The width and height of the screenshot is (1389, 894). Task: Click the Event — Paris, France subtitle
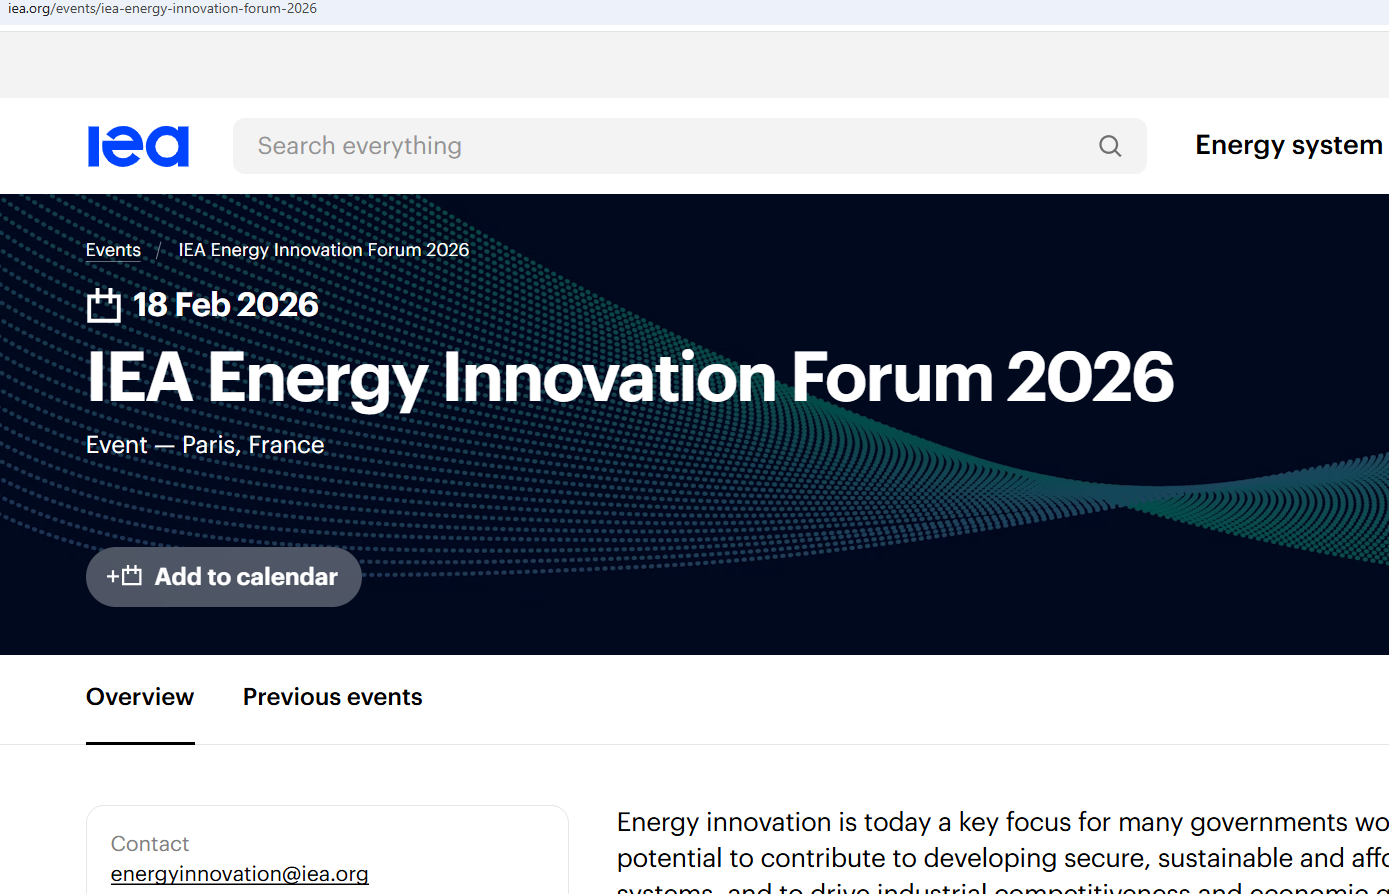pos(204,444)
